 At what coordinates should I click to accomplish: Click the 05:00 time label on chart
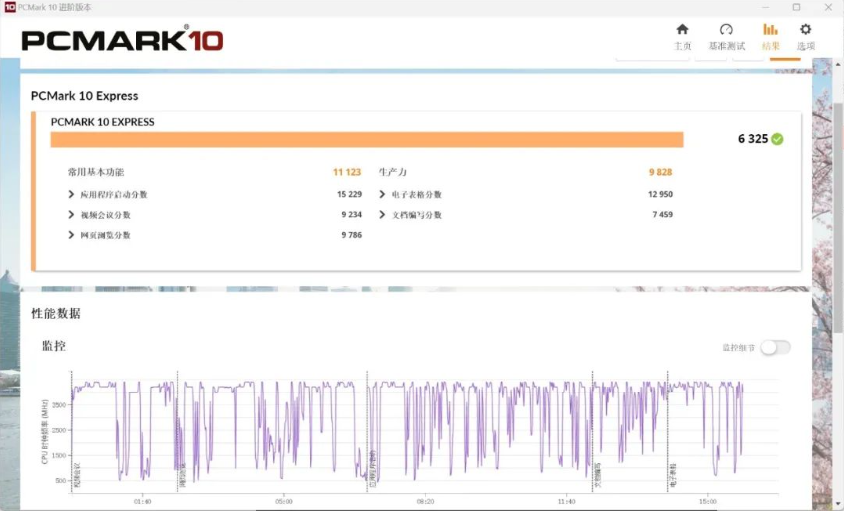[284, 502]
